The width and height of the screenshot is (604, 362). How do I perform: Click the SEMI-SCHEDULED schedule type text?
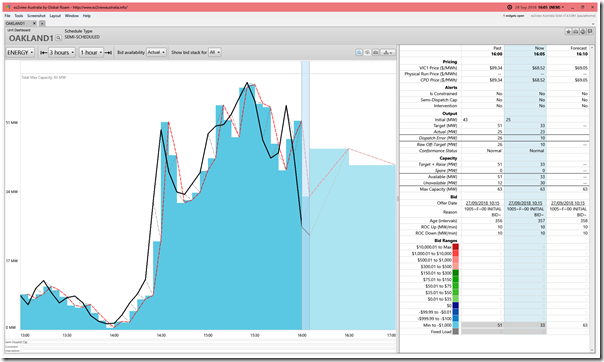82,37
